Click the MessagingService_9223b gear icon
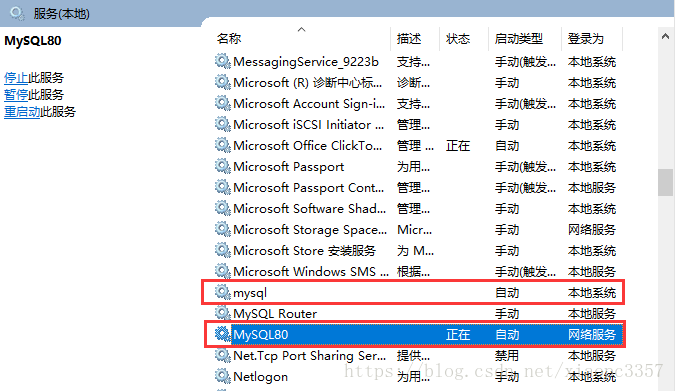Viewport: 675px width, 391px height. [x=223, y=61]
